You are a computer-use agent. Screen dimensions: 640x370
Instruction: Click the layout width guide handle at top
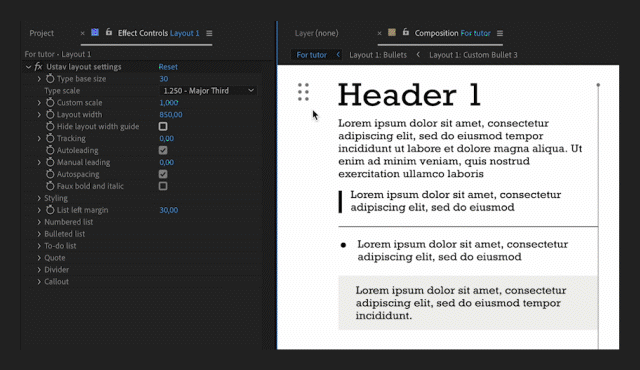pyautogui.click(x=598, y=85)
